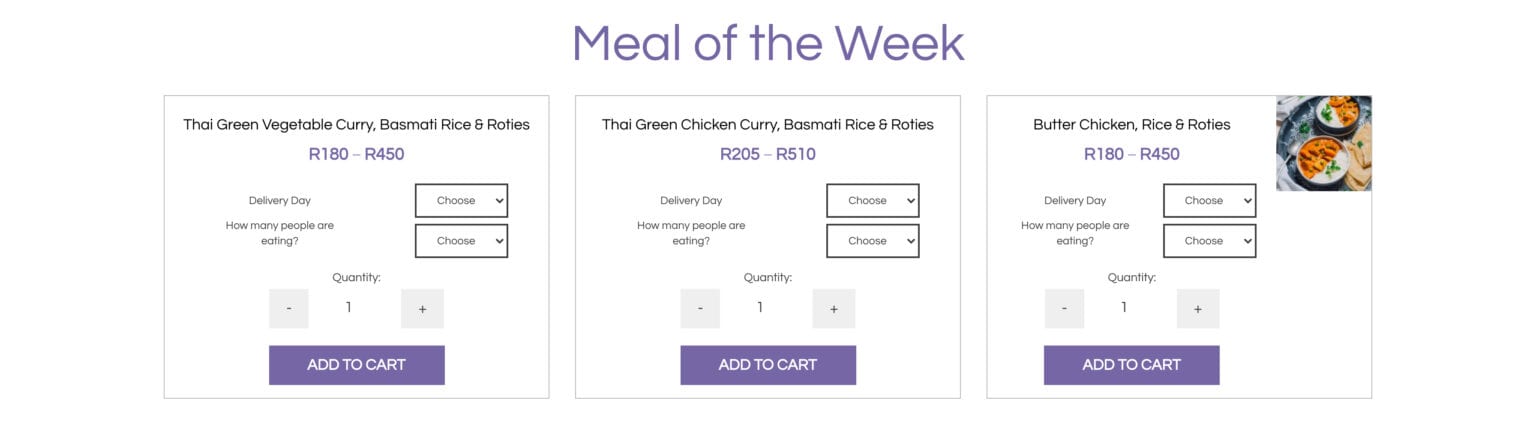Add Thai Green Chicken Curry to cart
The height and width of the screenshot is (445, 1536).
(768, 365)
